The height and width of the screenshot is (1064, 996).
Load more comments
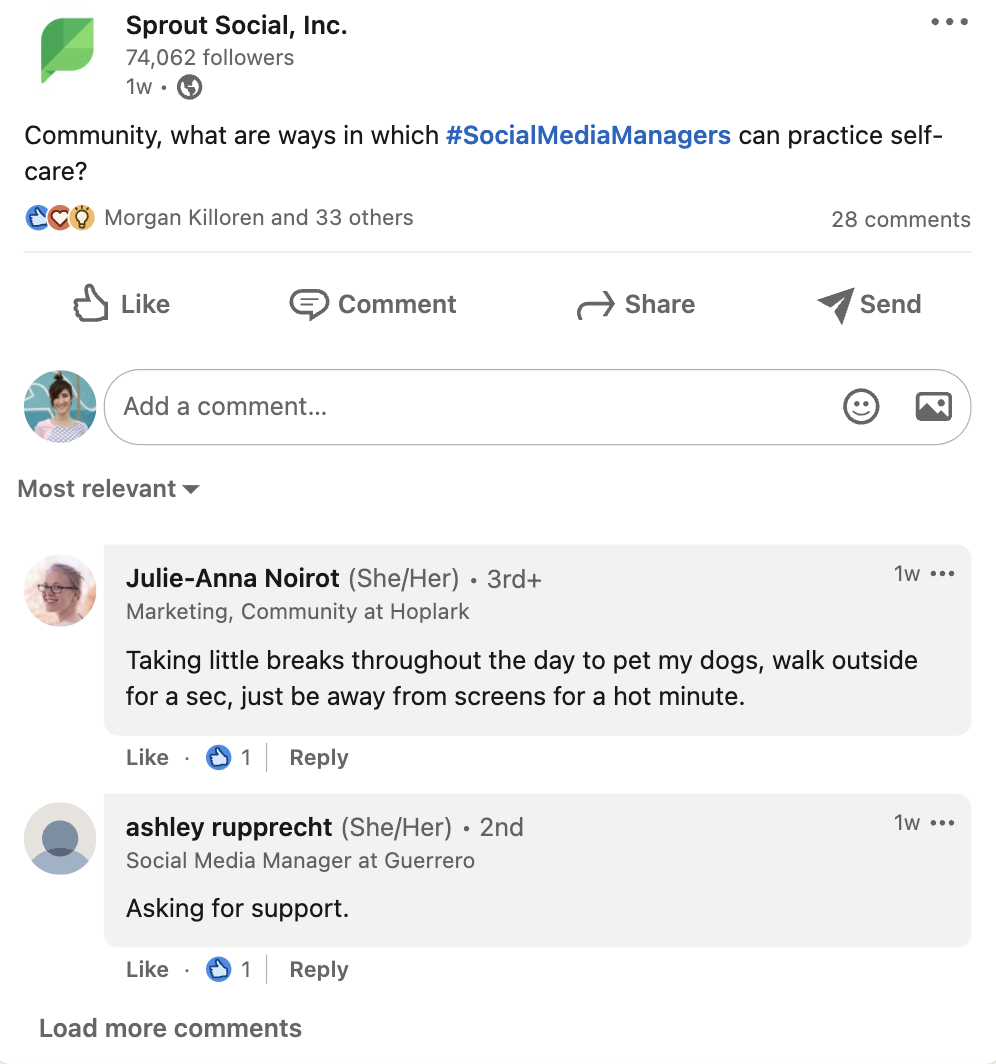170,1028
